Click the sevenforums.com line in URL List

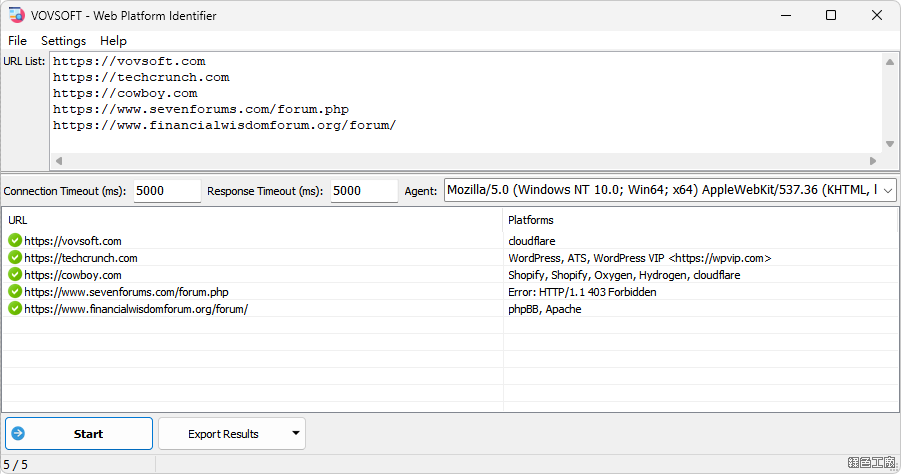[201, 109]
